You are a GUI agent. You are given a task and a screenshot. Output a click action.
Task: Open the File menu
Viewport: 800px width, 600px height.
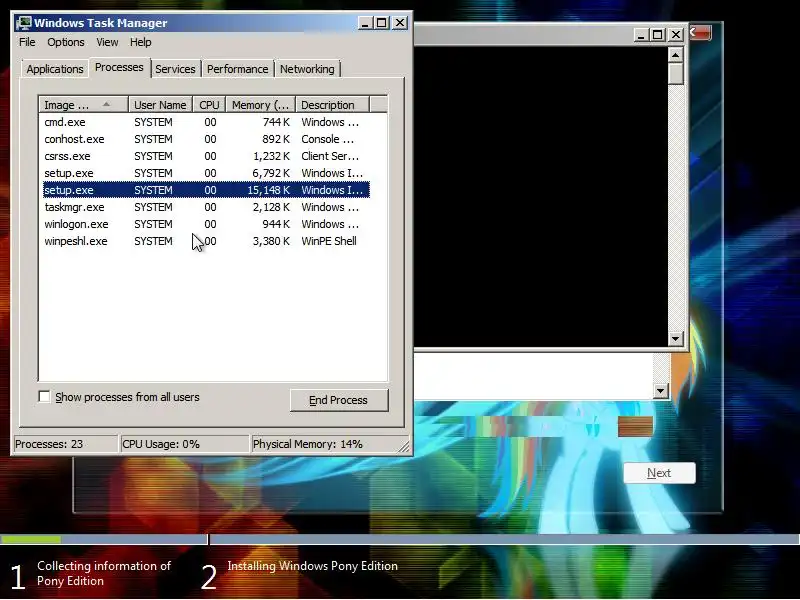pos(27,42)
